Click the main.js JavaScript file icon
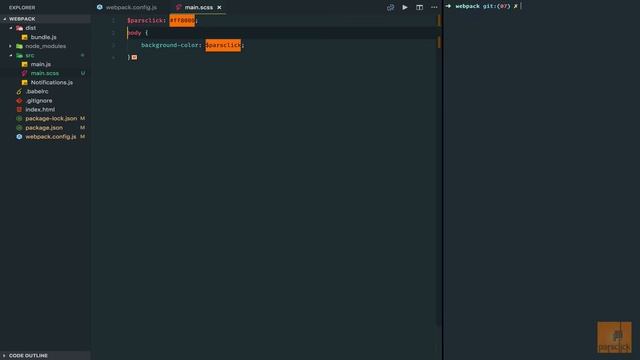Image resolution: width=640 pixels, height=360 pixels. click(x=24, y=64)
